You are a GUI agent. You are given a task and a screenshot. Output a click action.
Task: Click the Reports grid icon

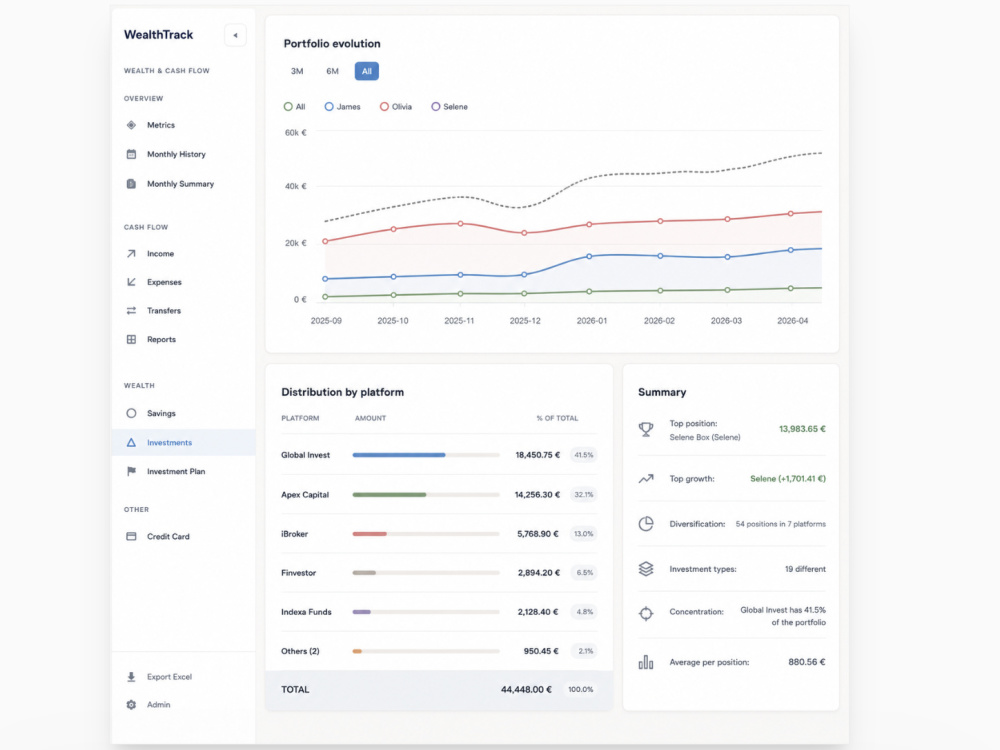pos(131,339)
